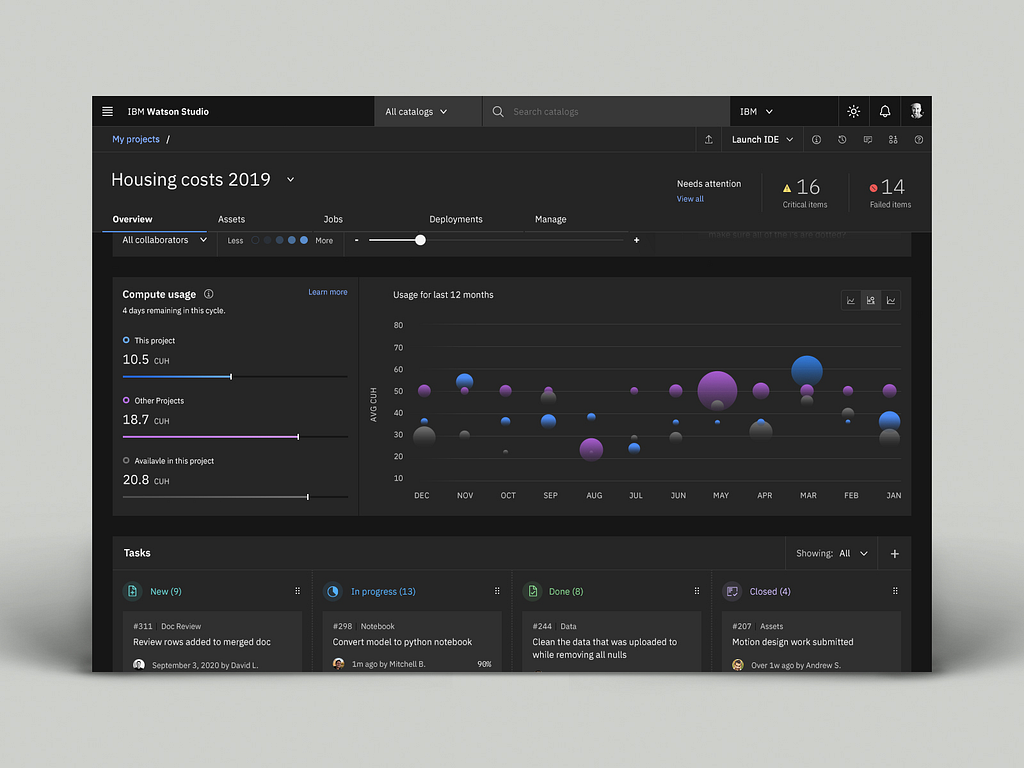Click the Done column check icon
Image resolution: width=1024 pixels, height=768 pixels.
tap(532, 591)
